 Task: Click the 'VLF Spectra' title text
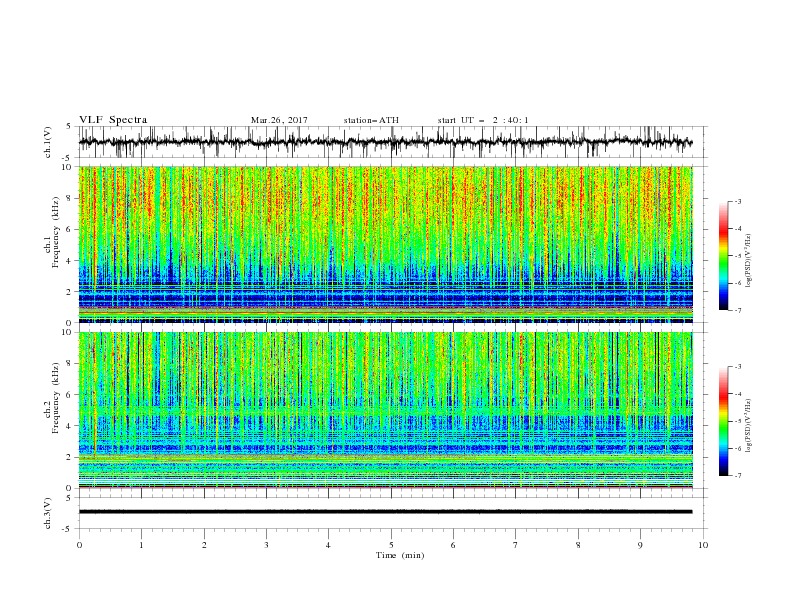click(x=113, y=120)
